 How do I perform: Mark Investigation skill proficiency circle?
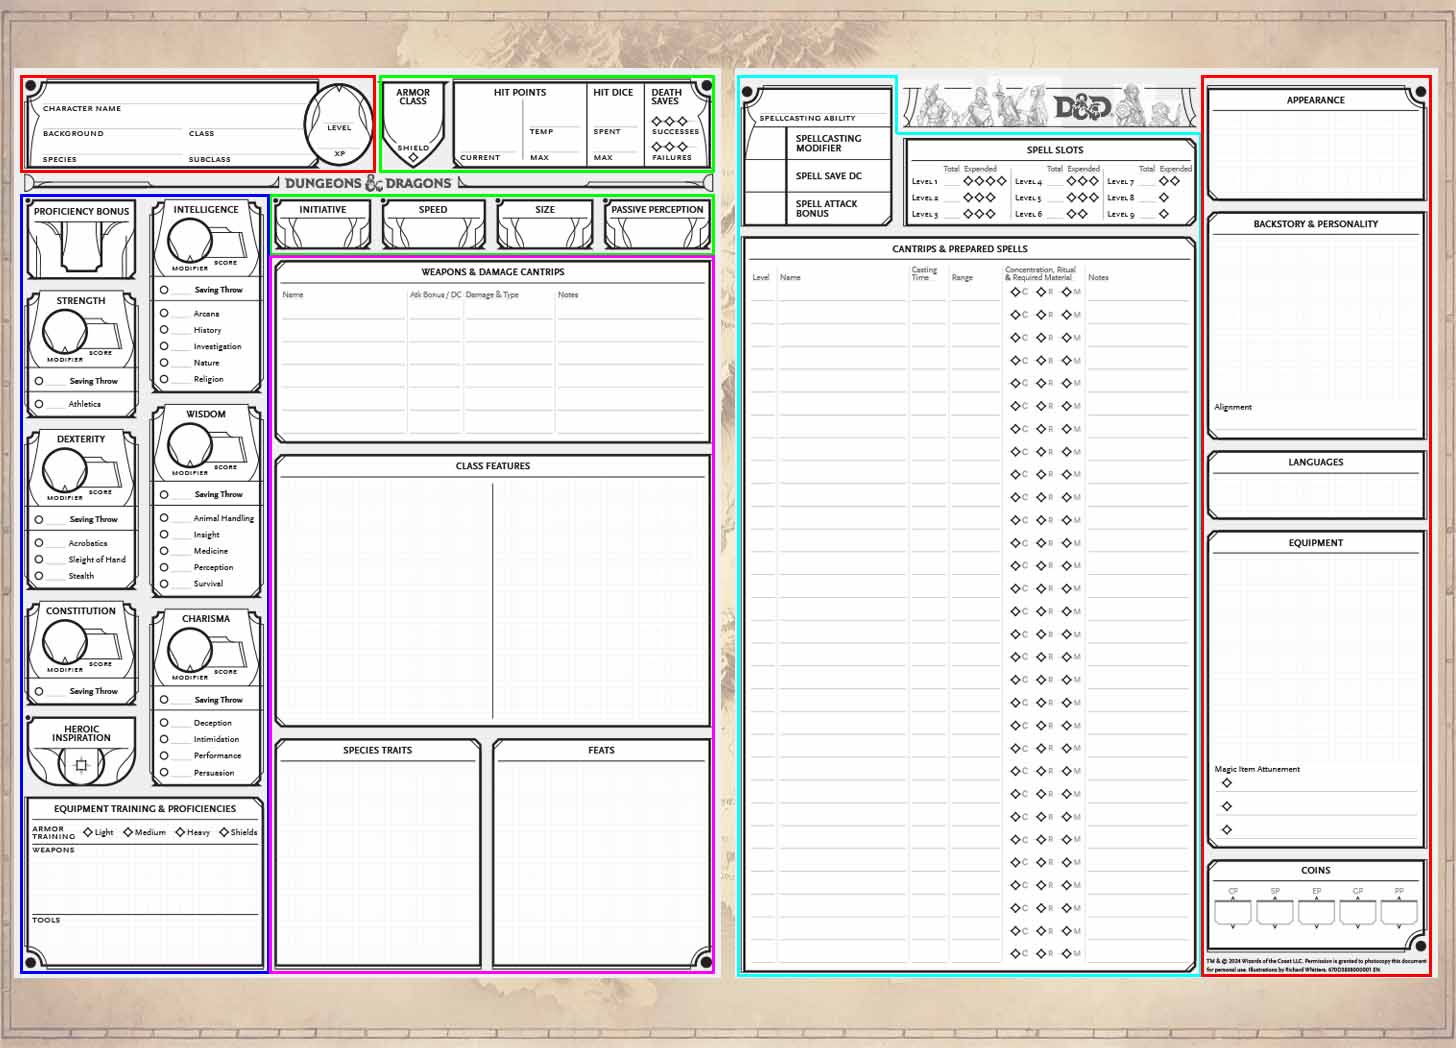[164, 346]
